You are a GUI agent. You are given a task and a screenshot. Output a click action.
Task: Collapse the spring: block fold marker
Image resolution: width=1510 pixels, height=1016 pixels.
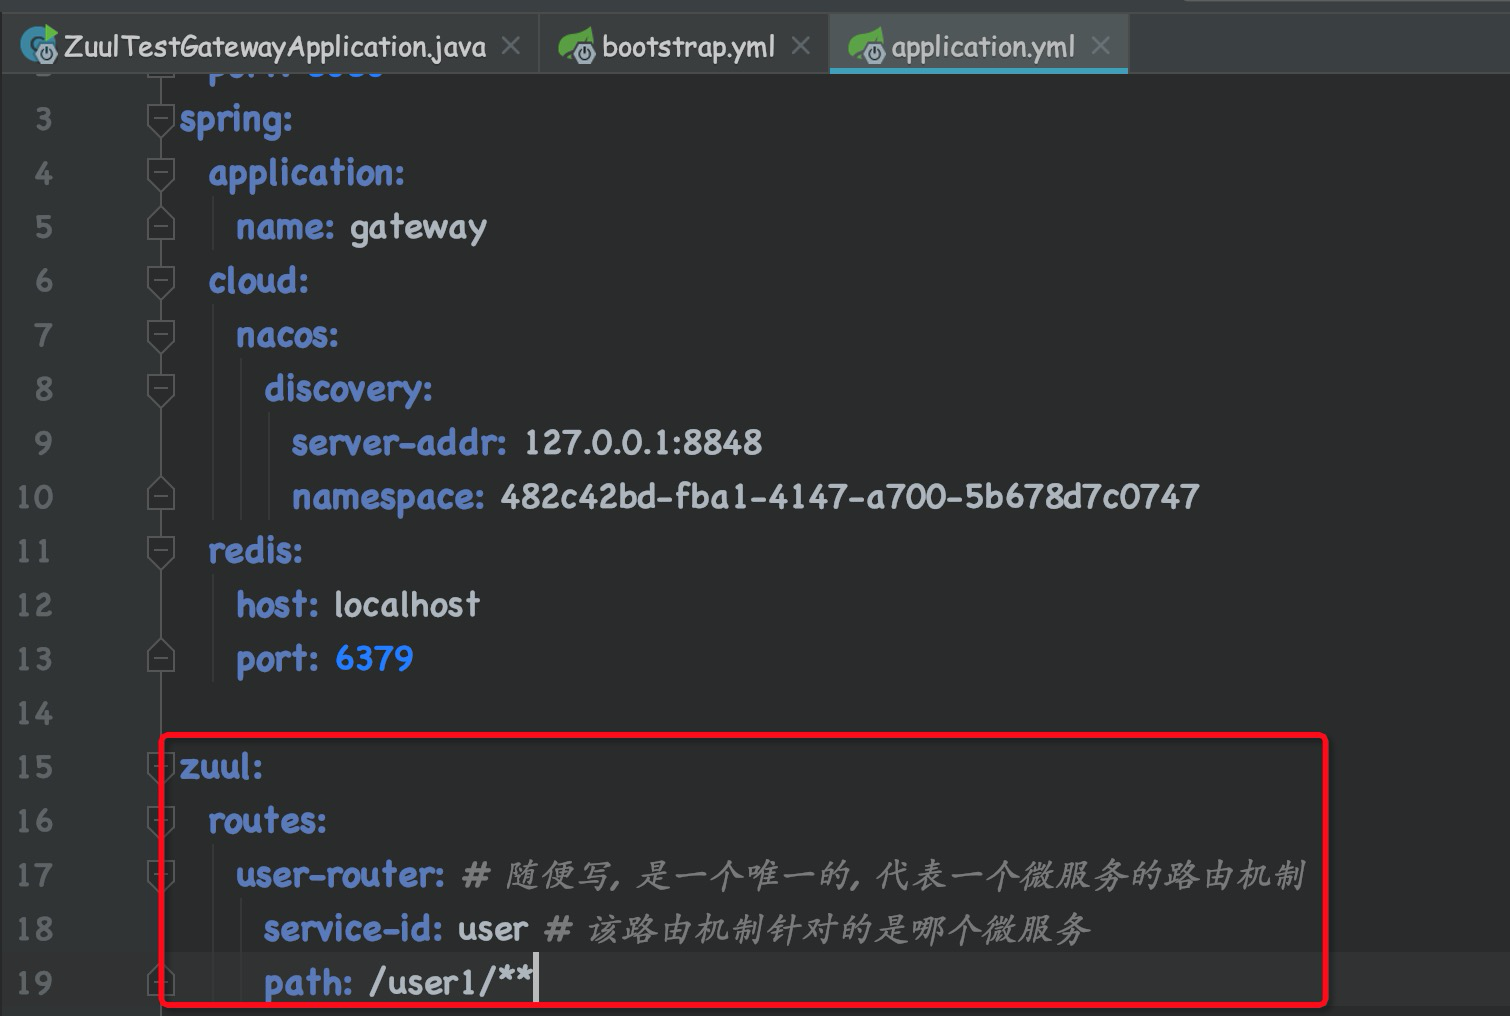[x=160, y=120]
